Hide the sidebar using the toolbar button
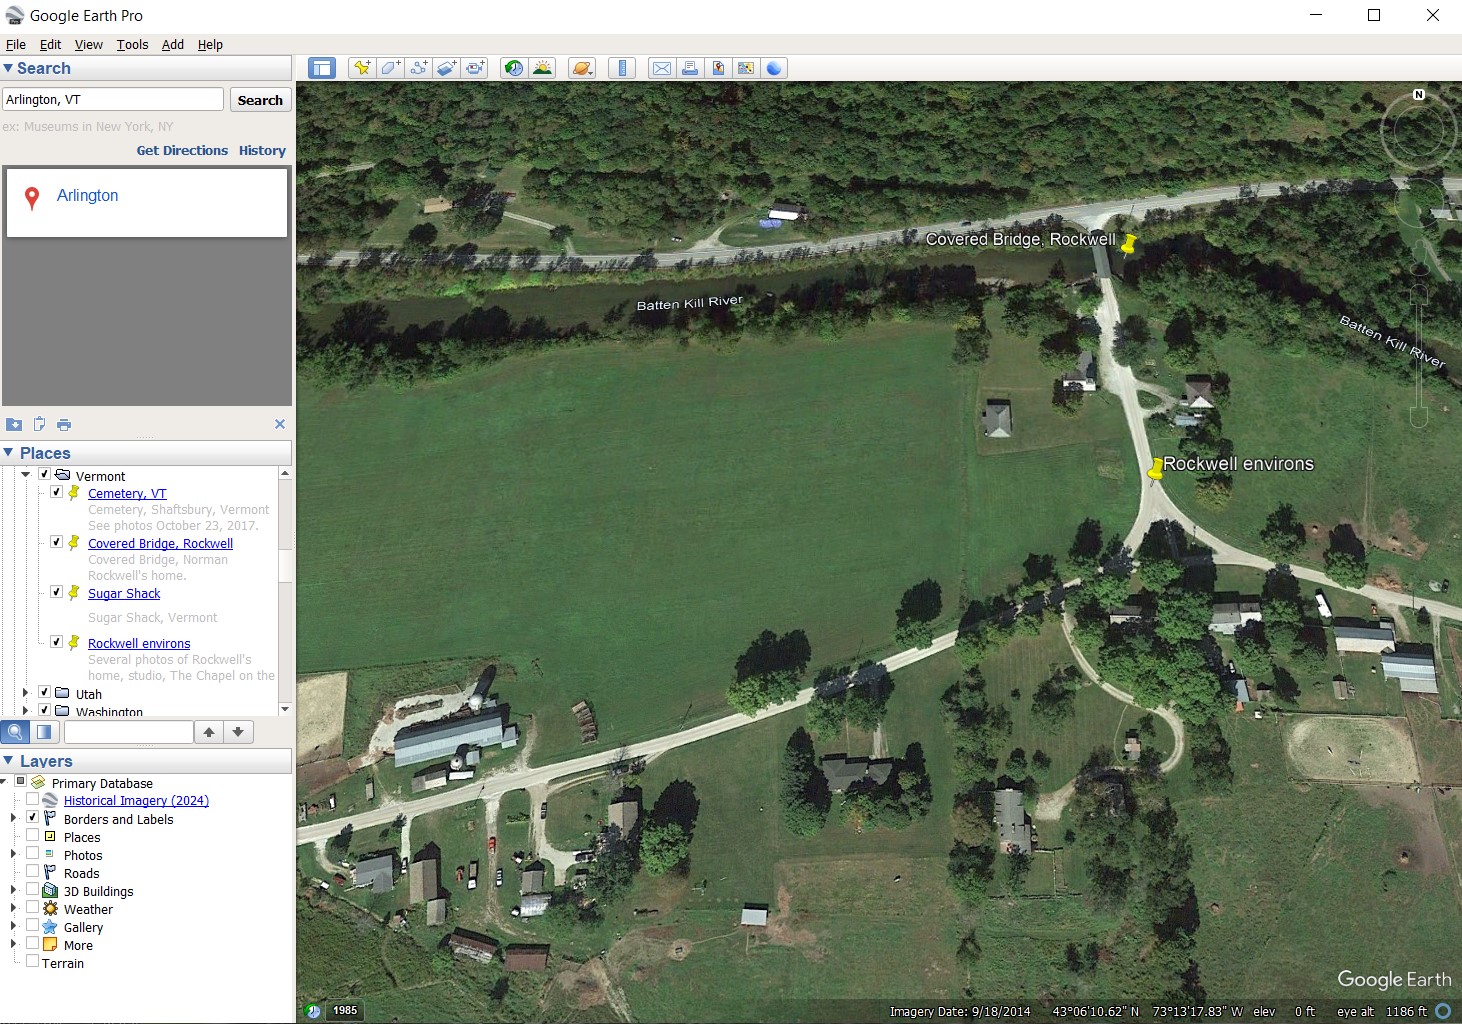1462x1024 pixels. coord(322,68)
